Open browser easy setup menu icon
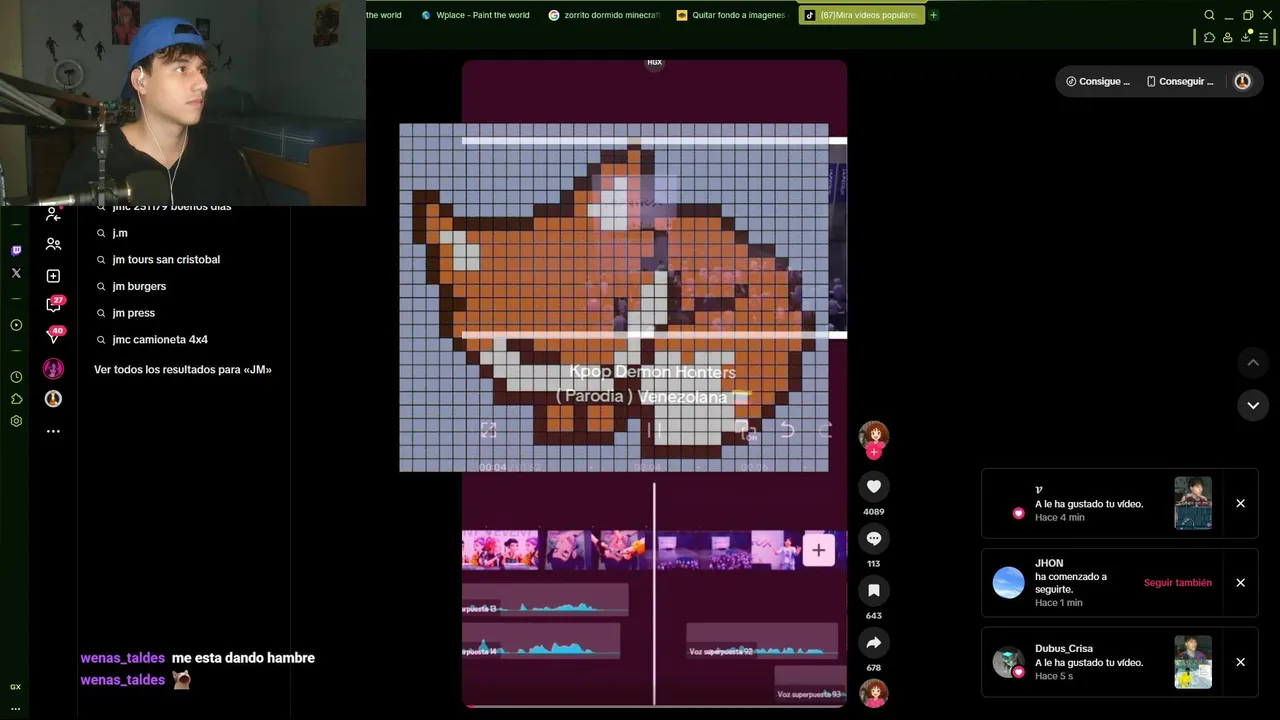 point(1264,38)
